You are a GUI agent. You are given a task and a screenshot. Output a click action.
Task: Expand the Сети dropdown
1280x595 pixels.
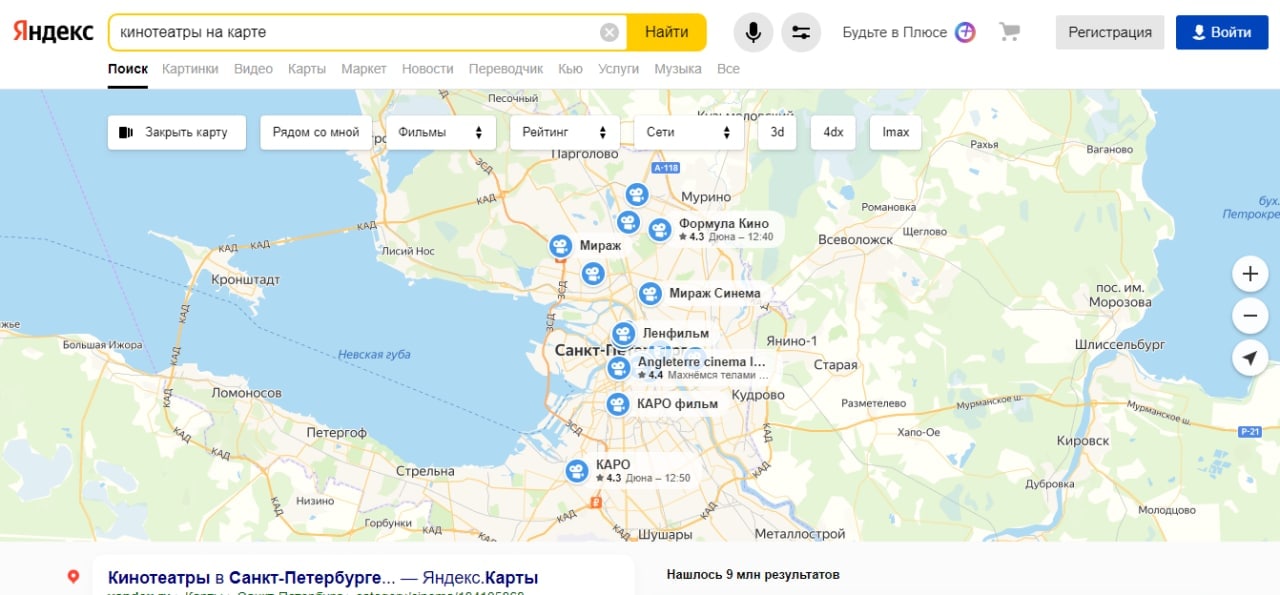coord(689,132)
